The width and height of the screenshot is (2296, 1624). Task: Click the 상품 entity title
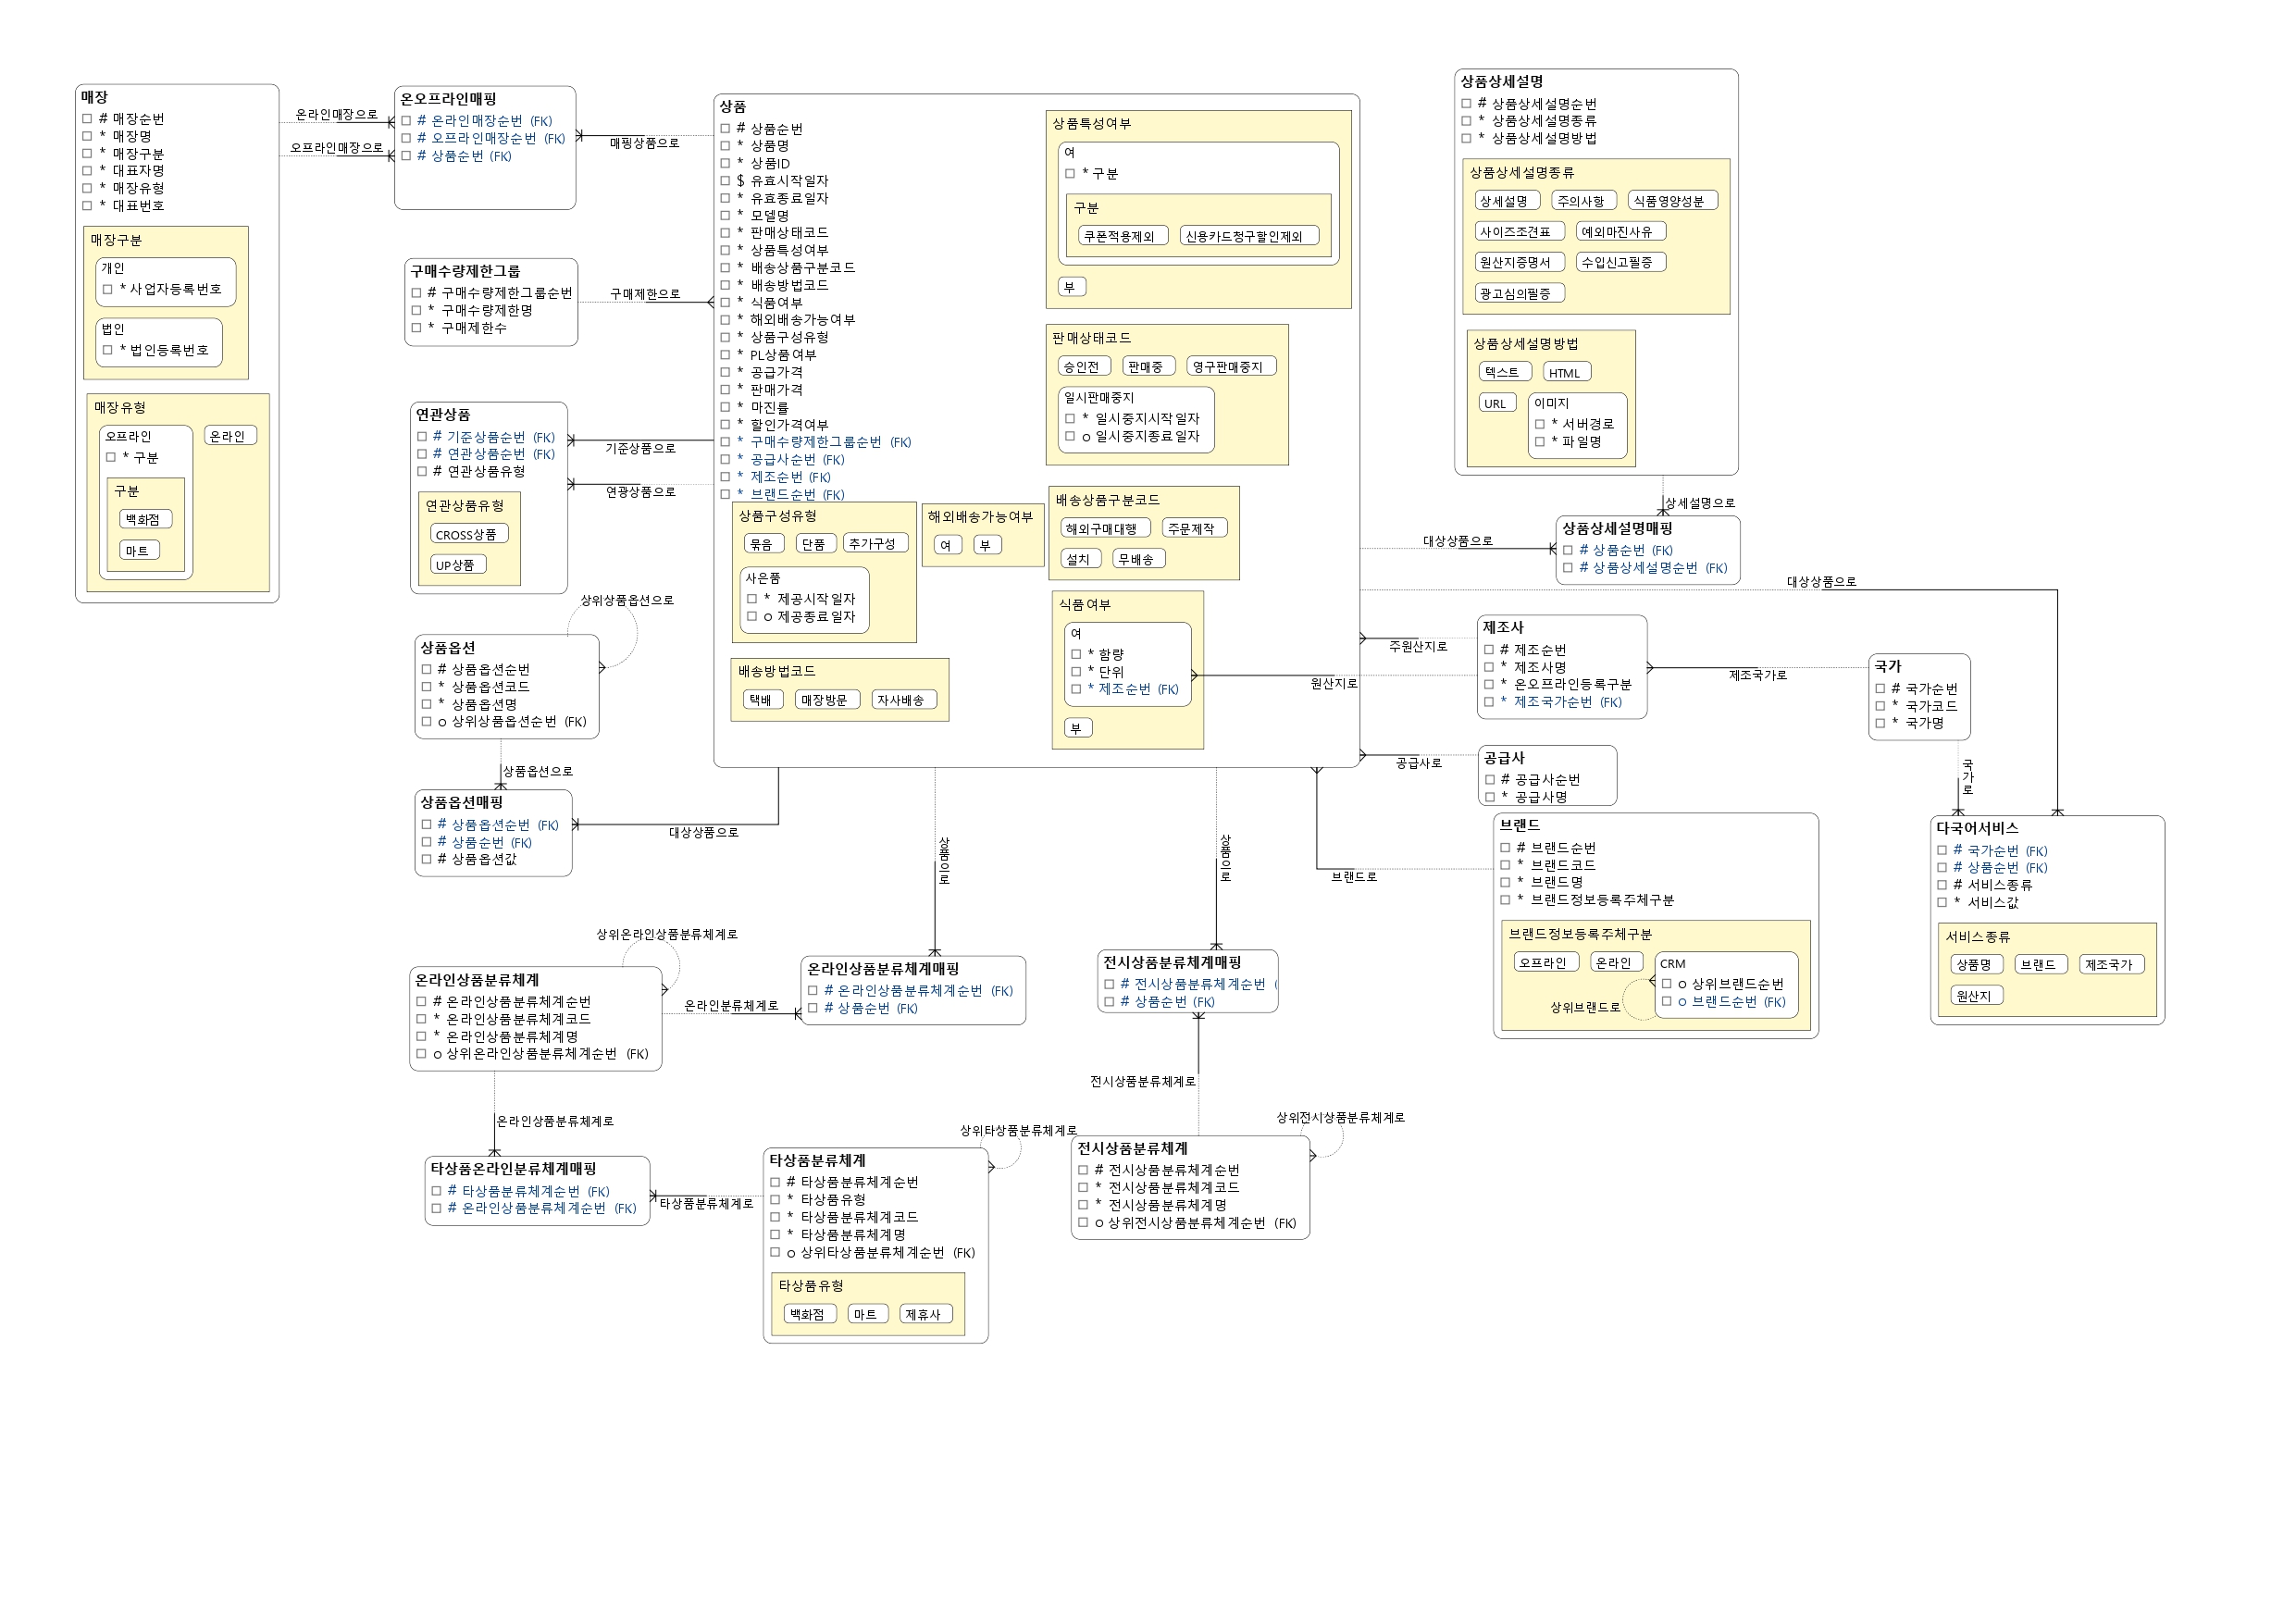(732, 107)
